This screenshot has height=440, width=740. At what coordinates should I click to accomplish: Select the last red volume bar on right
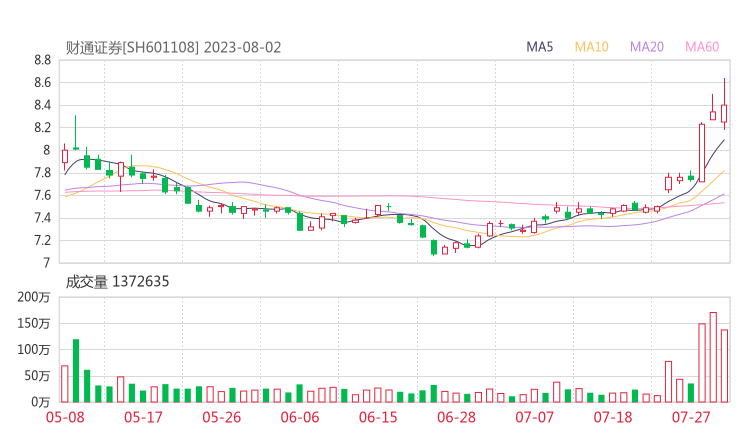click(724, 366)
